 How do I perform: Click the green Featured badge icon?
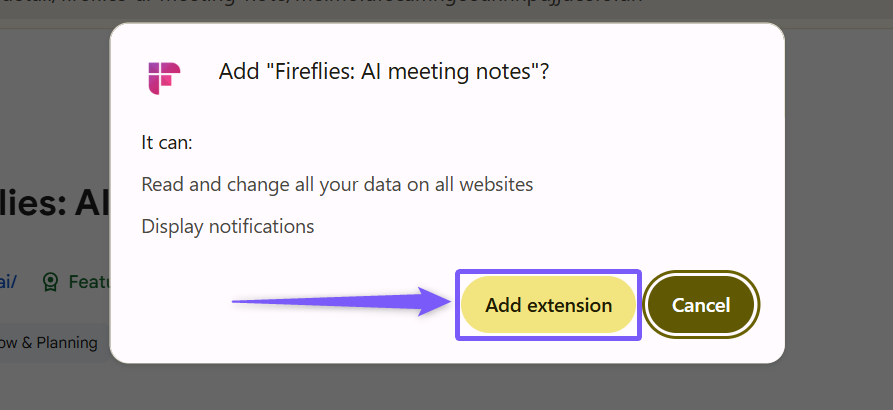coord(51,282)
